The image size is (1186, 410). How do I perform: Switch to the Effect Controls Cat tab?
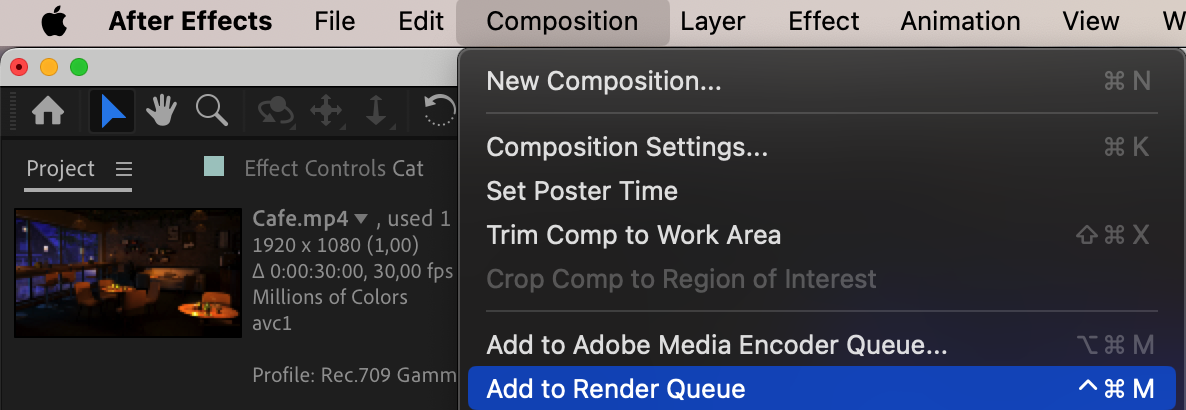(x=334, y=169)
